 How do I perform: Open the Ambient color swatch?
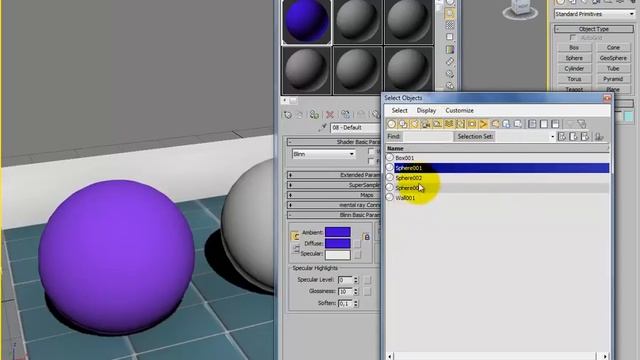(338, 232)
